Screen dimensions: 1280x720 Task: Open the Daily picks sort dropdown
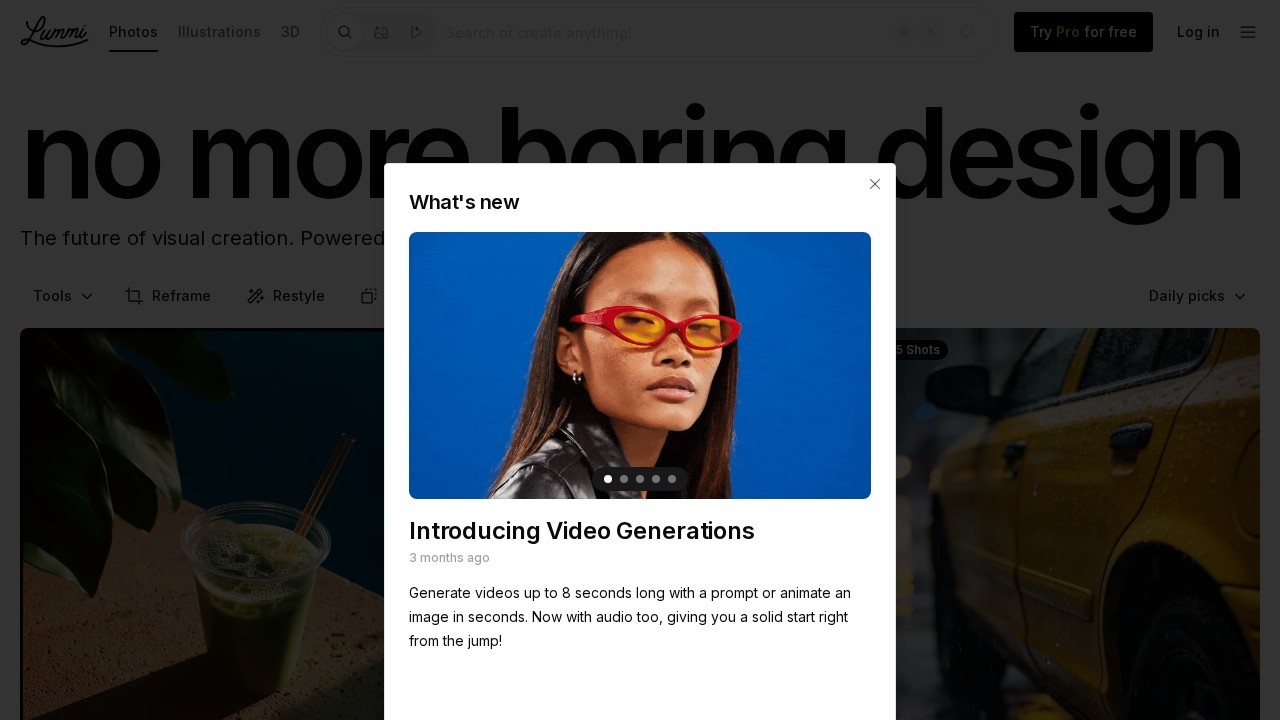(x=1197, y=296)
